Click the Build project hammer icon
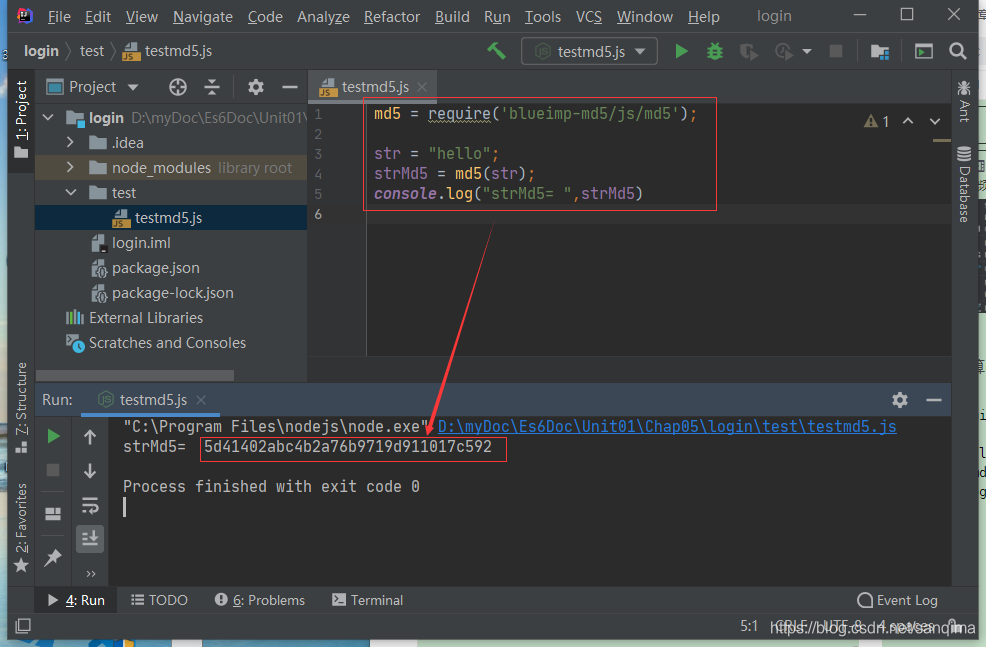 496,51
